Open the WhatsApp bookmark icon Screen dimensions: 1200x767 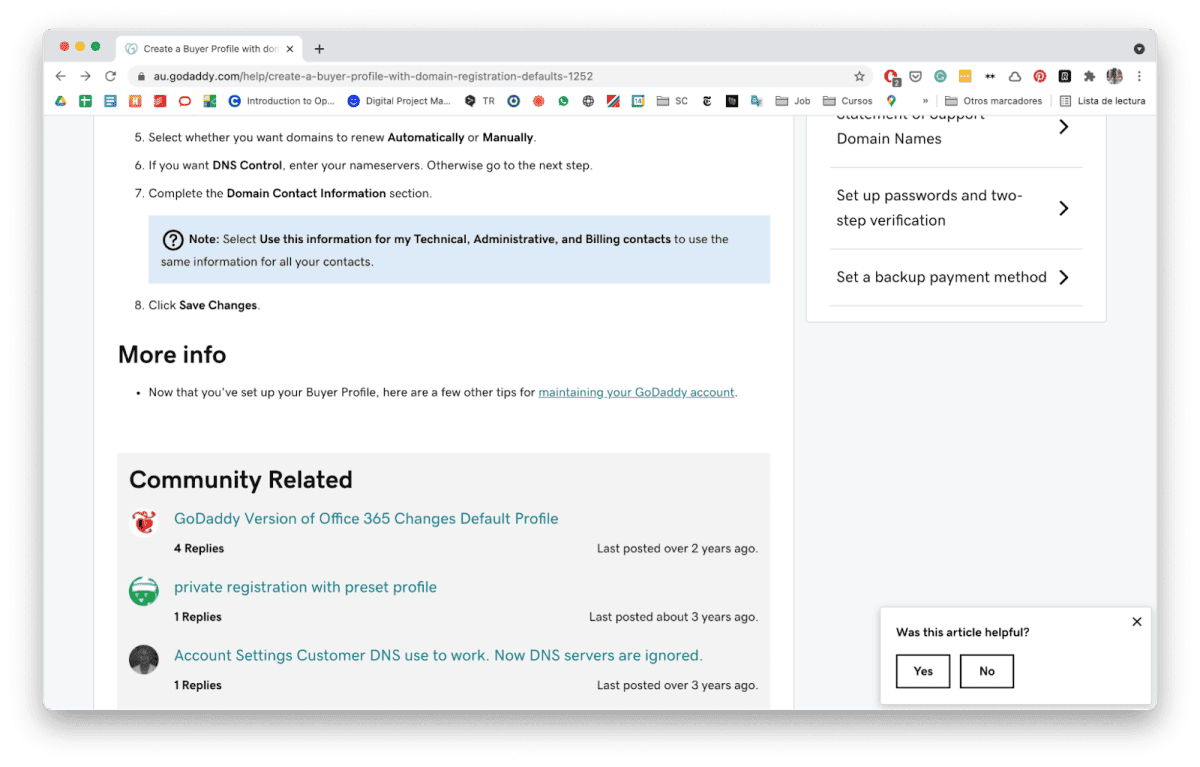click(x=563, y=101)
